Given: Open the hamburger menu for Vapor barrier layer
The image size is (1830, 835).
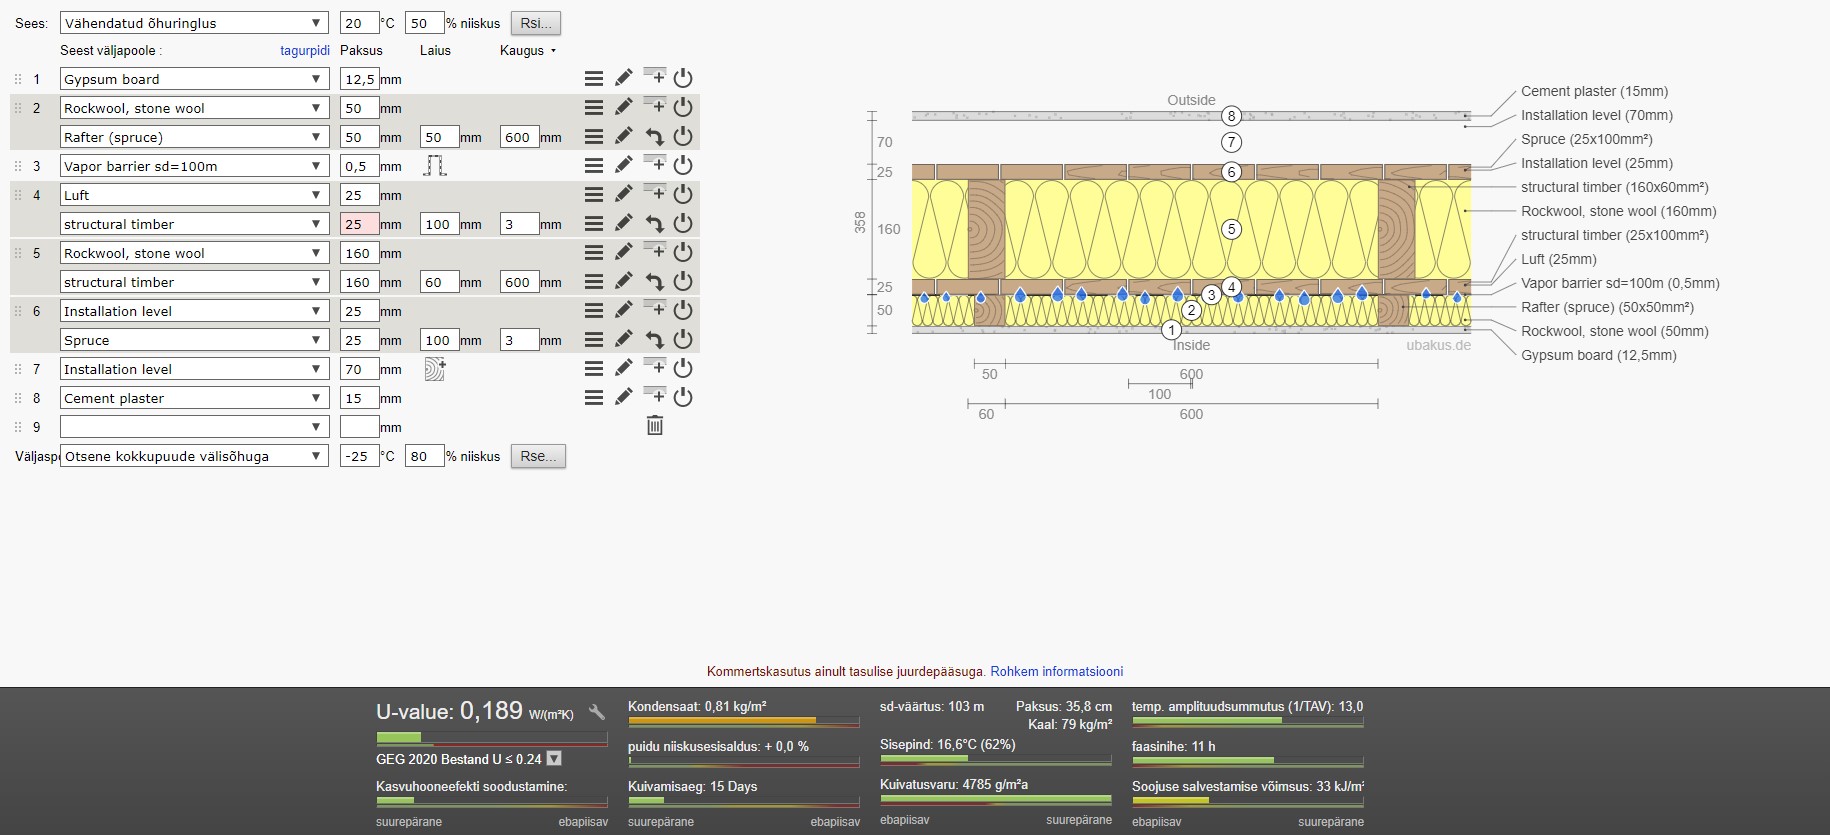Looking at the screenshot, I should pyautogui.click(x=594, y=165).
